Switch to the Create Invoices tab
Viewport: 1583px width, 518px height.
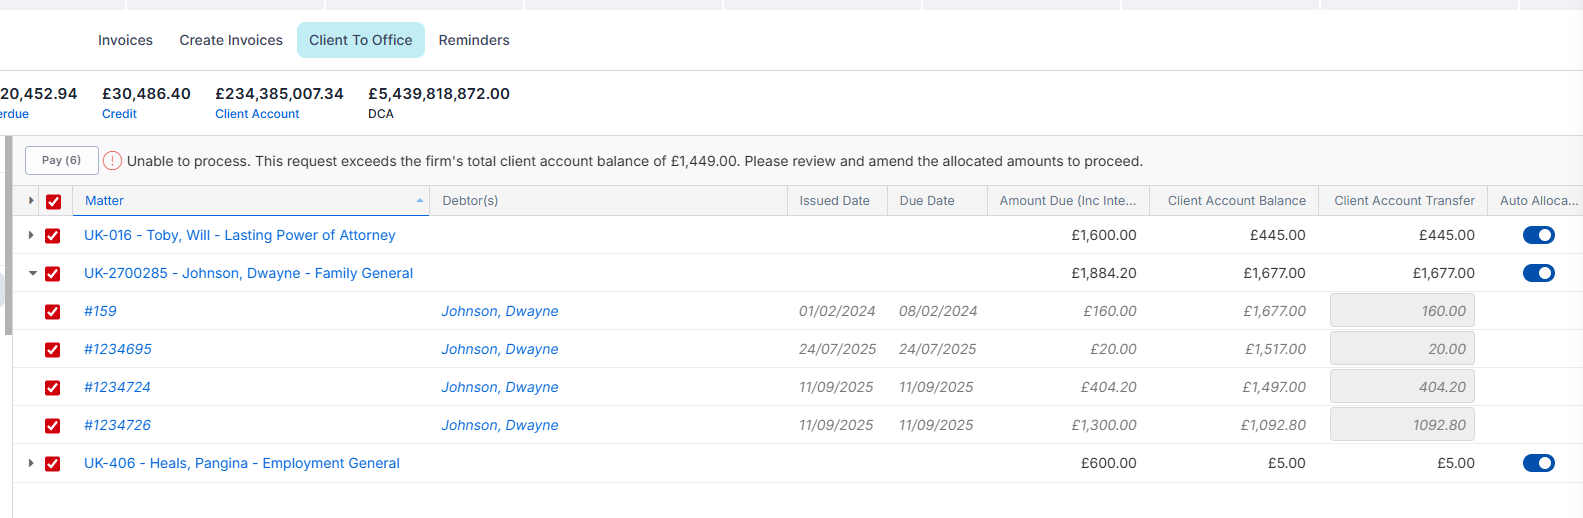pos(231,40)
